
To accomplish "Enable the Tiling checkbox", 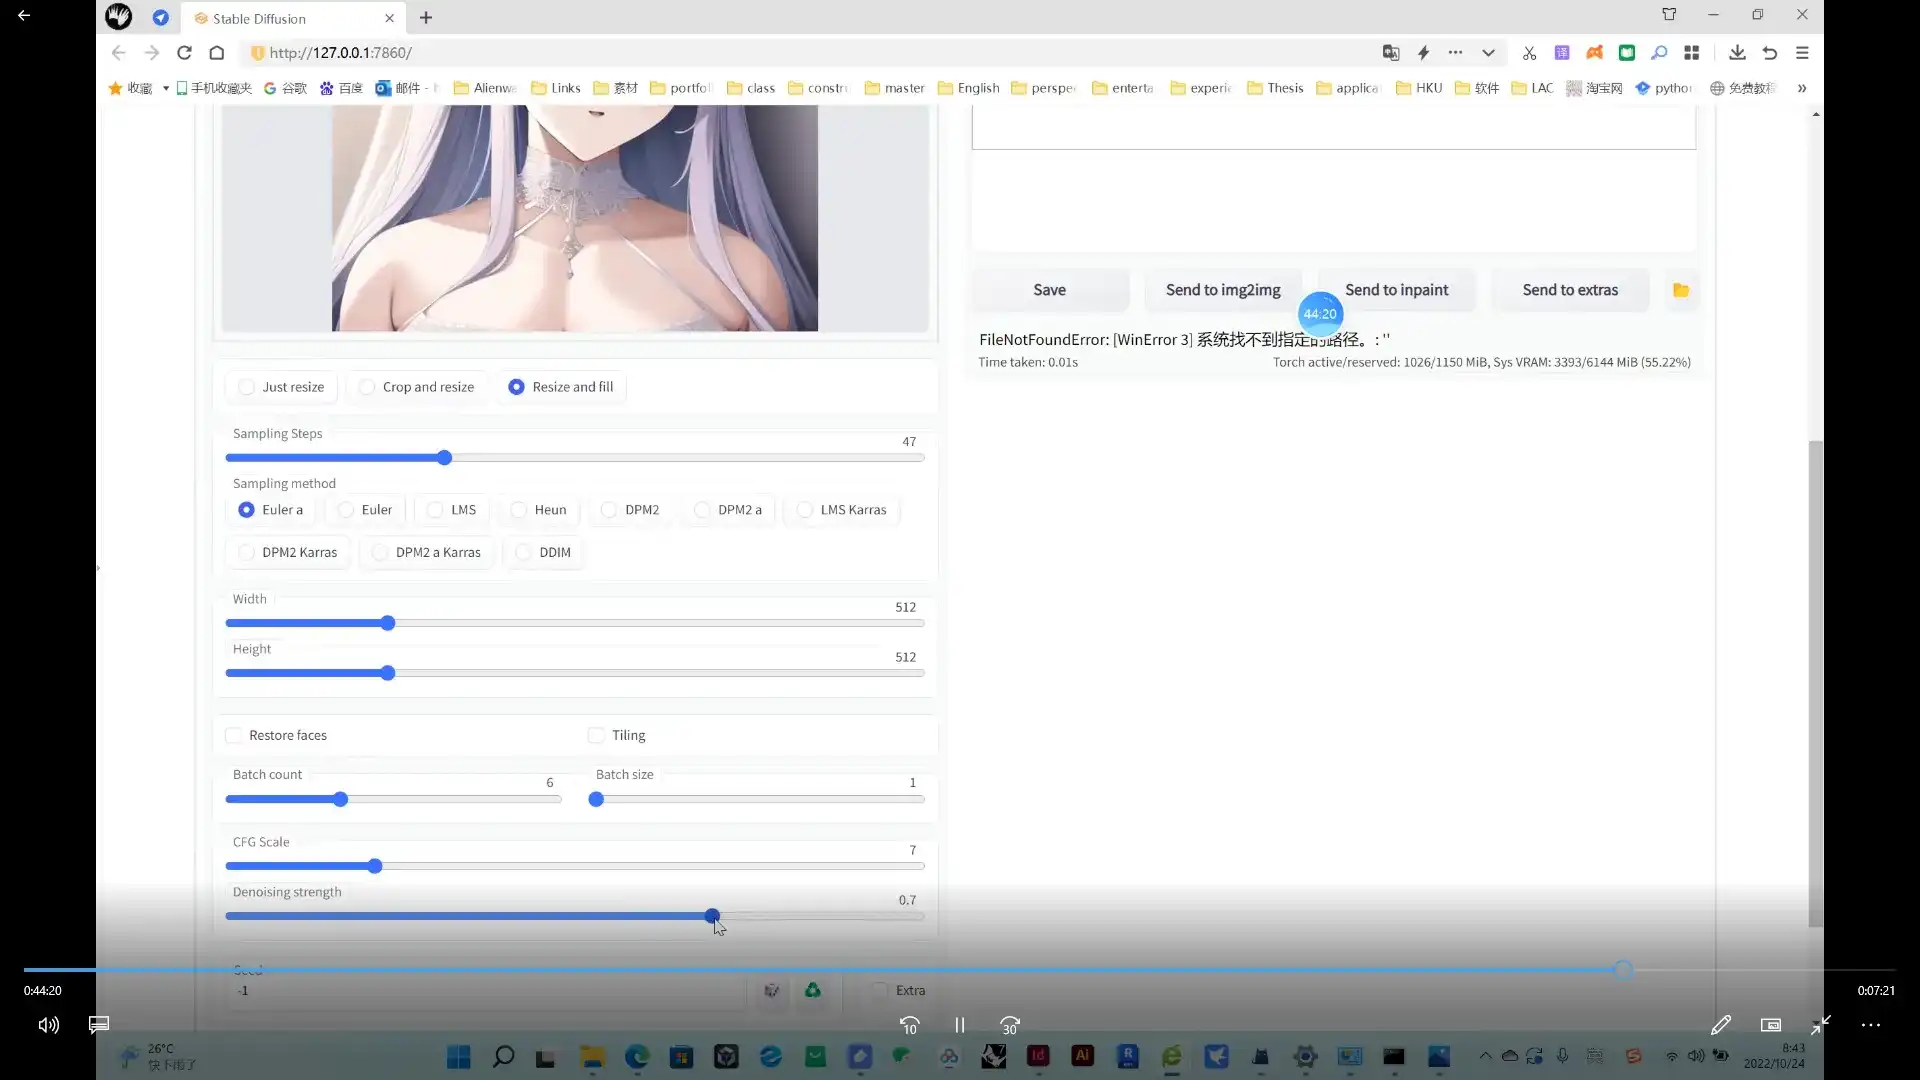I will (594, 735).
